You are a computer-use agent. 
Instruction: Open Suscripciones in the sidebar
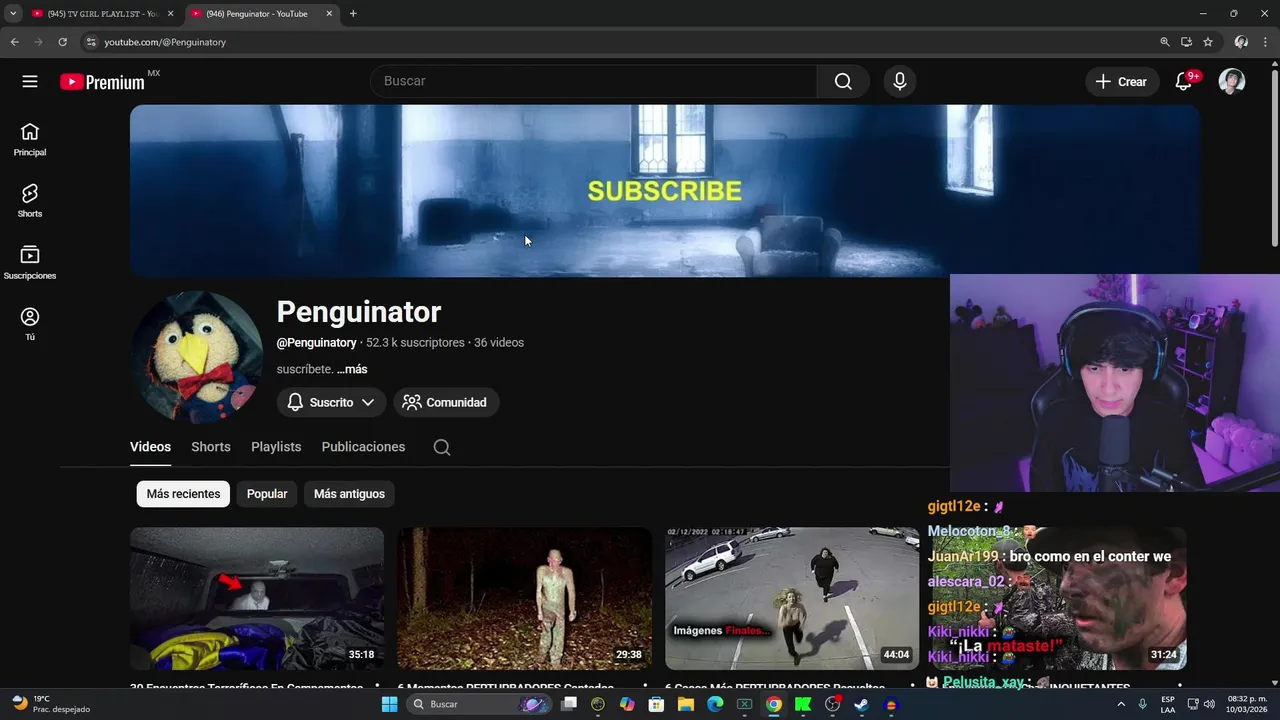(x=30, y=262)
